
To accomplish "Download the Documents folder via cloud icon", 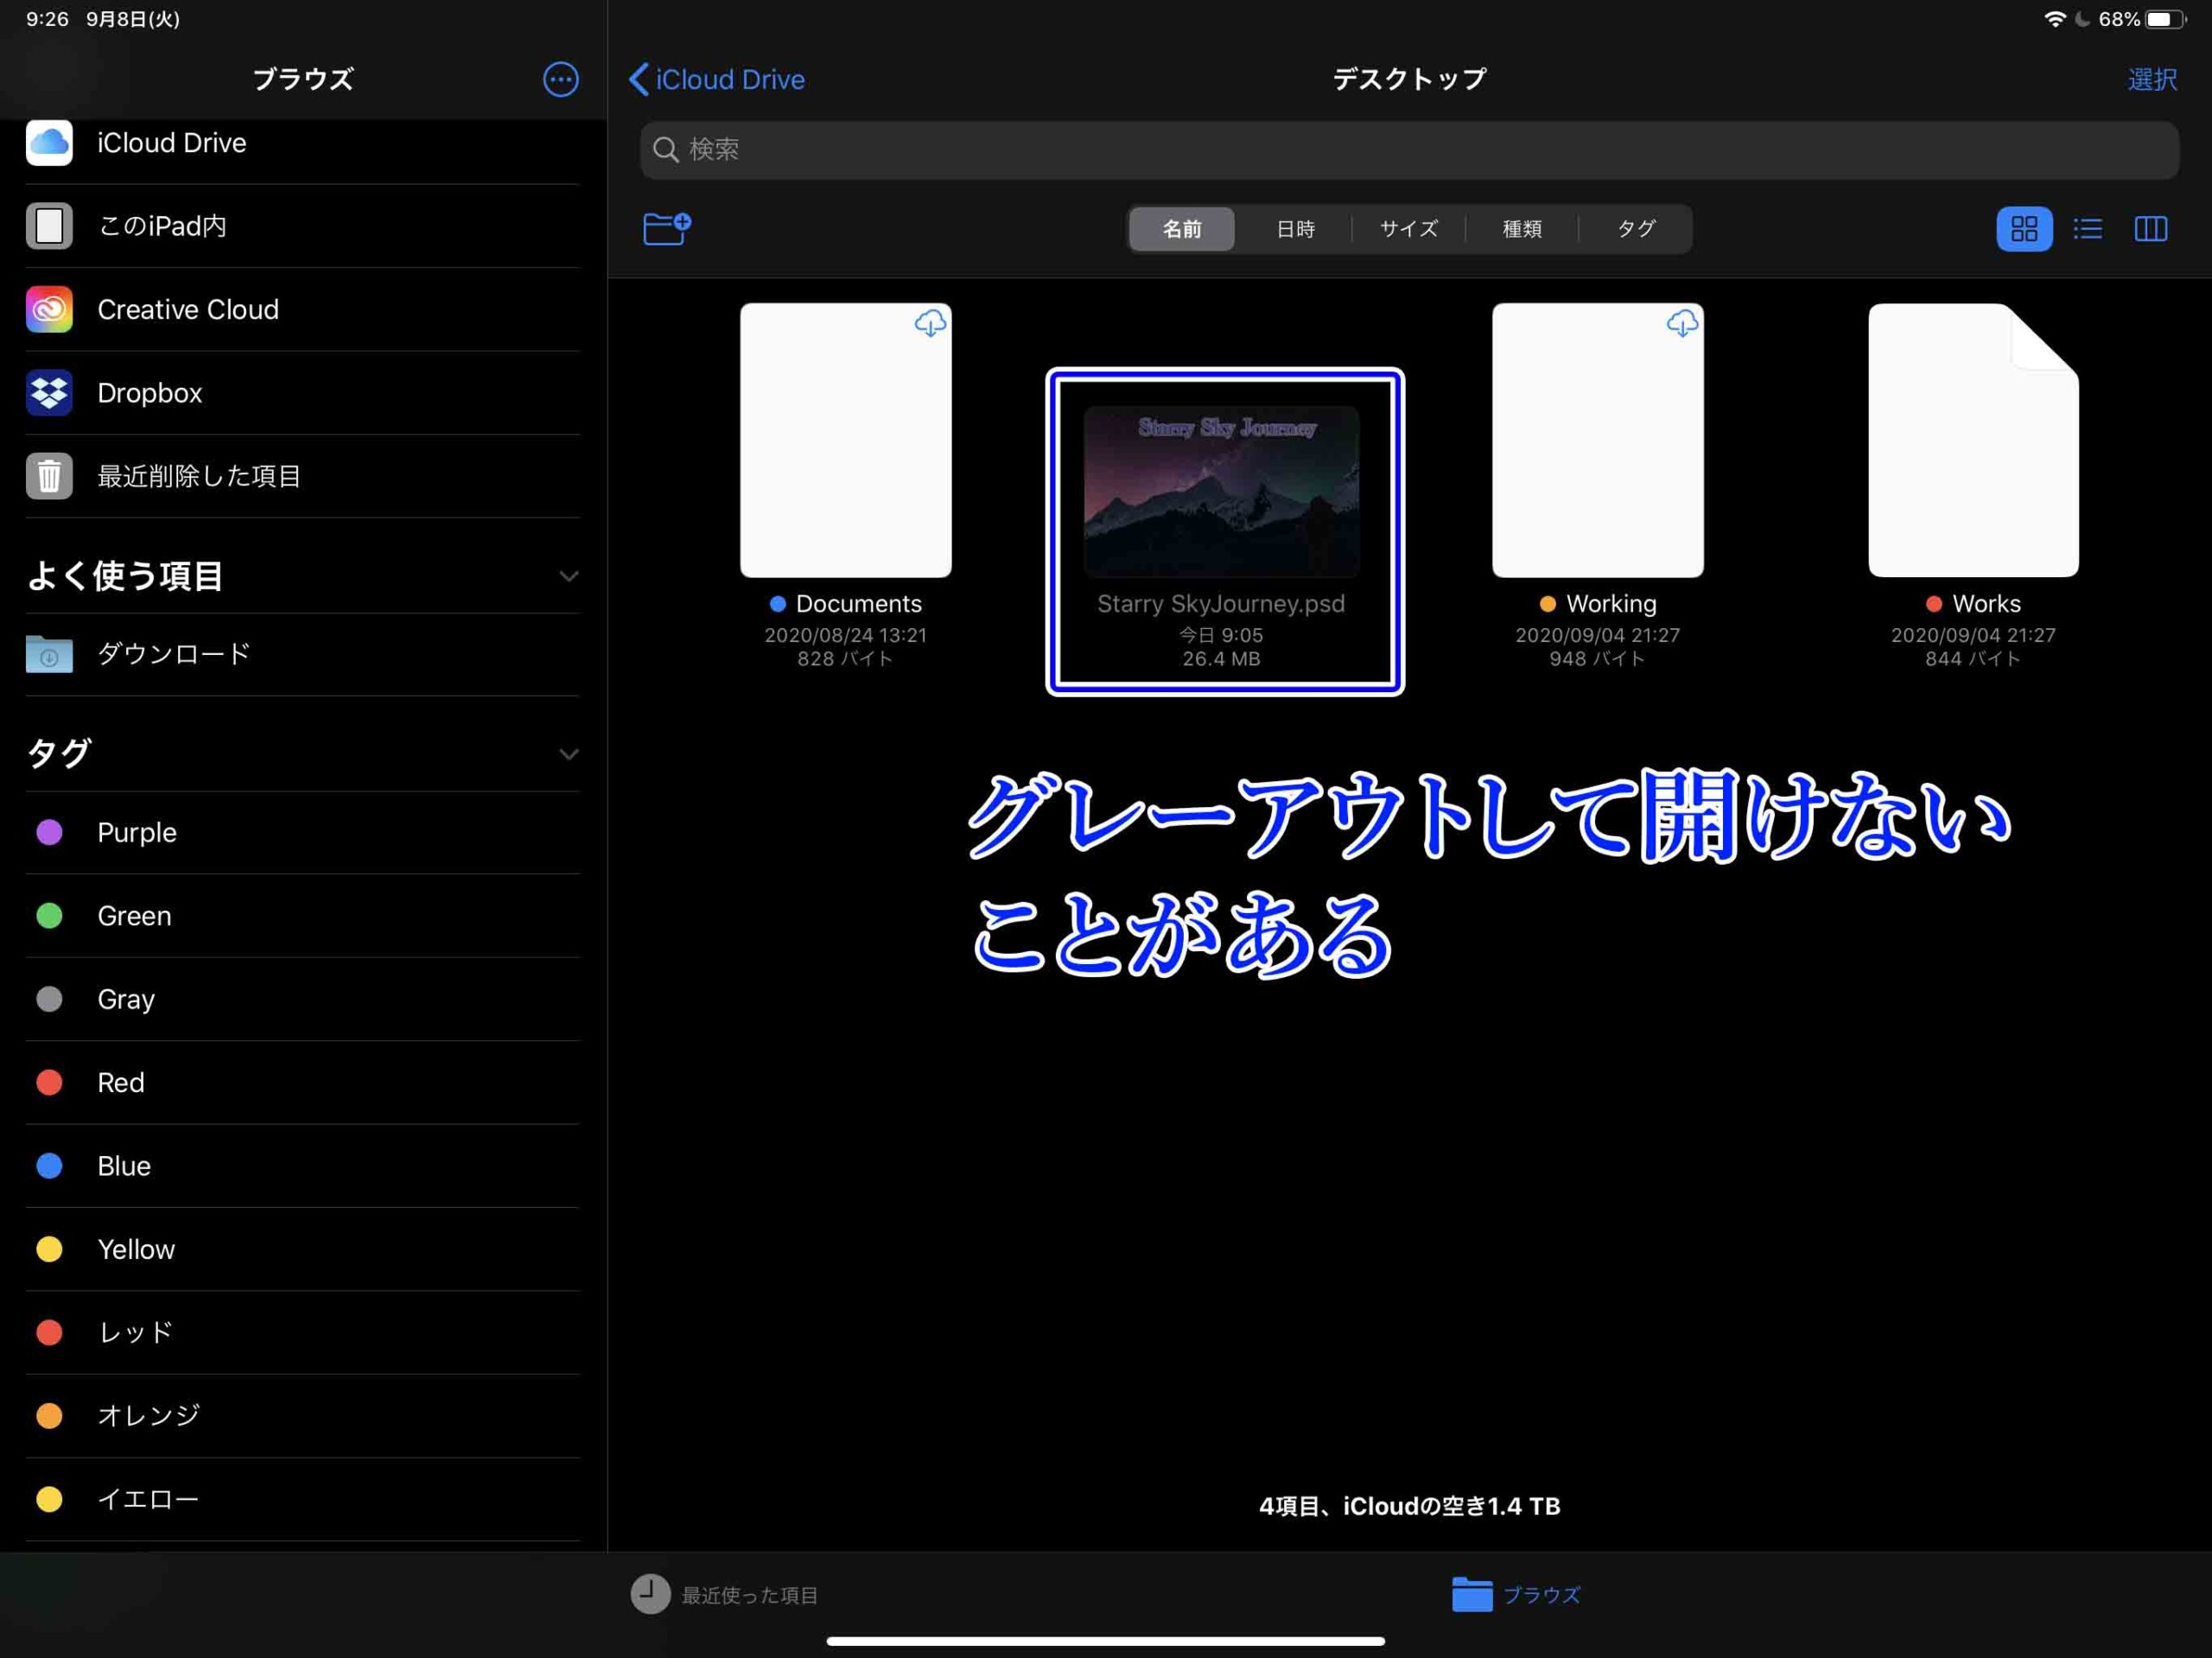I will pyautogui.click(x=930, y=323).
